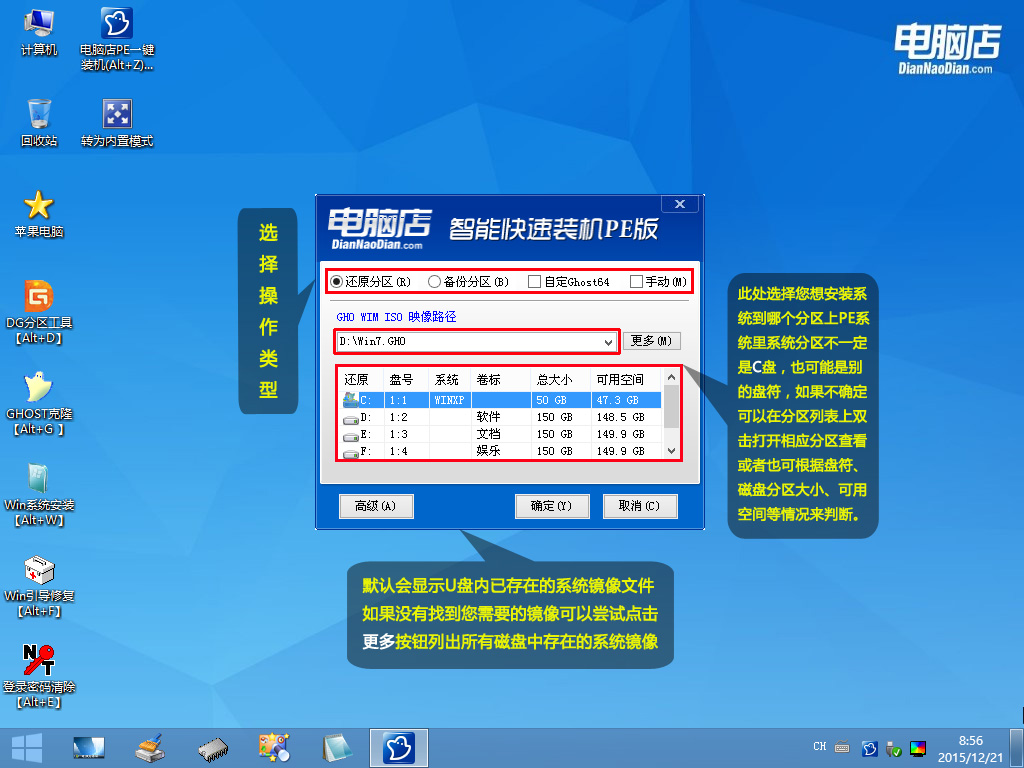Launch the Win系统安装 desktop icon

39,495
